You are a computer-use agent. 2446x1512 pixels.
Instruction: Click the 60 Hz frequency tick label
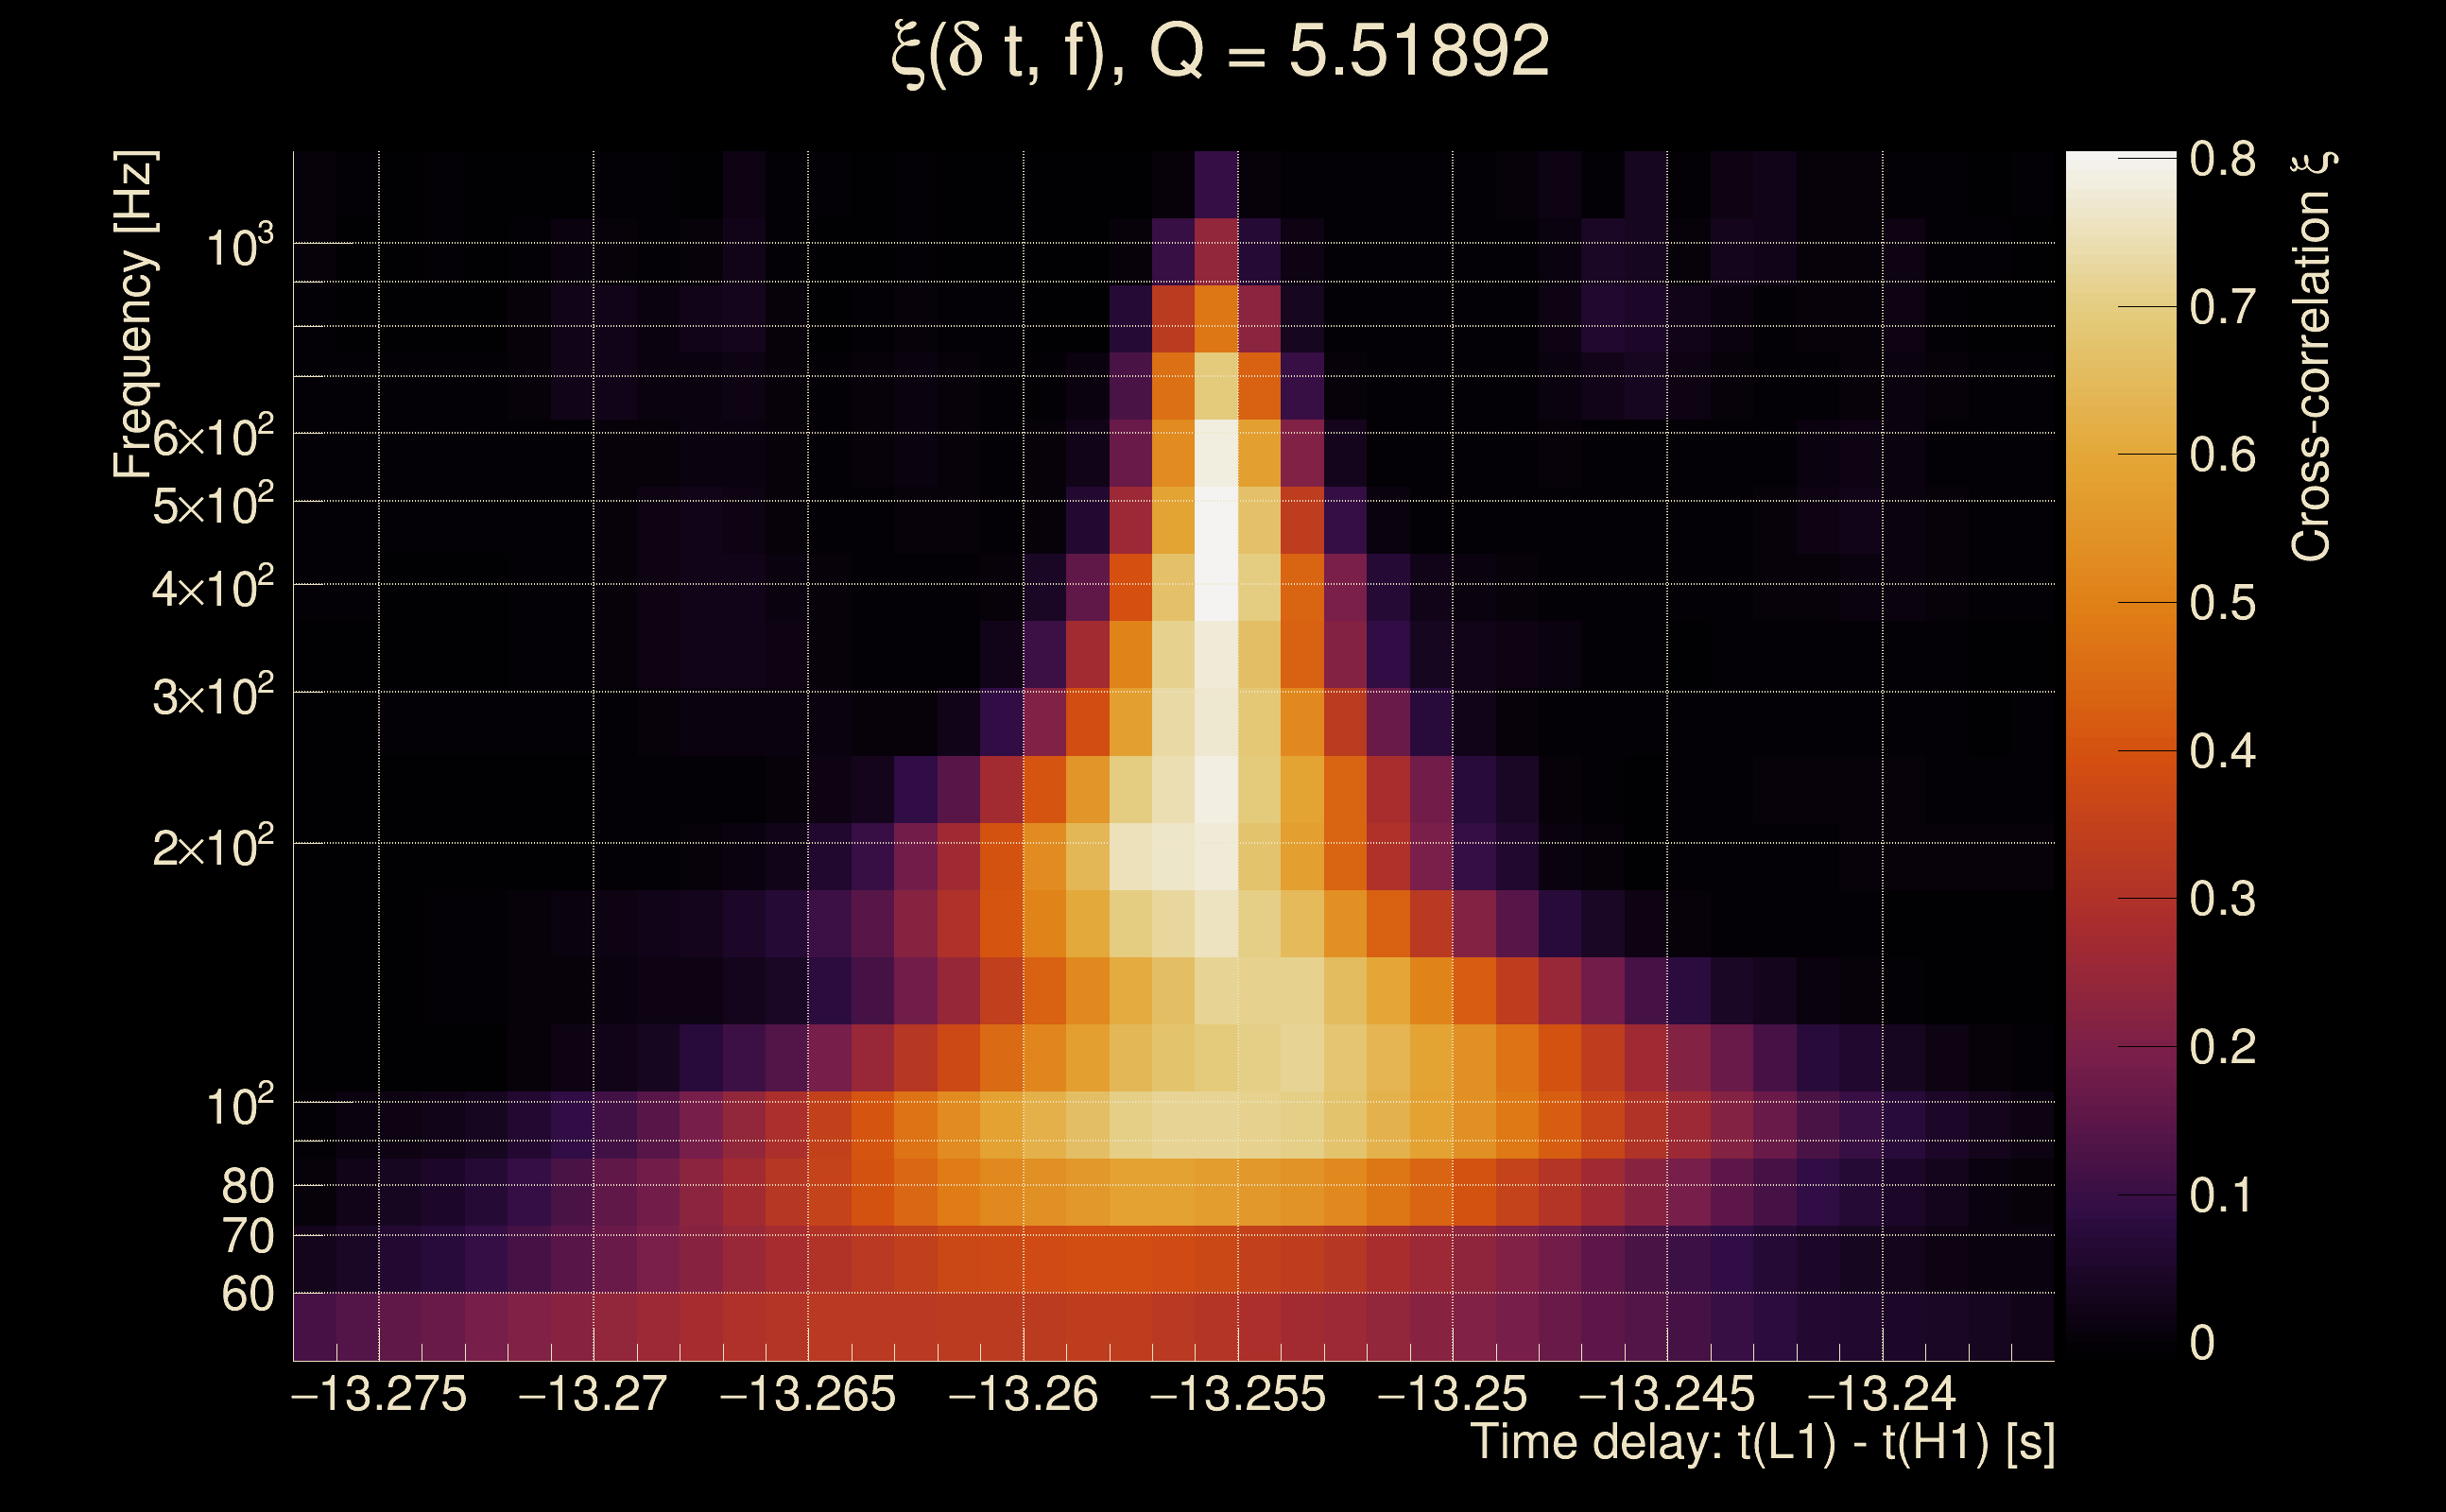point(247,1294)
